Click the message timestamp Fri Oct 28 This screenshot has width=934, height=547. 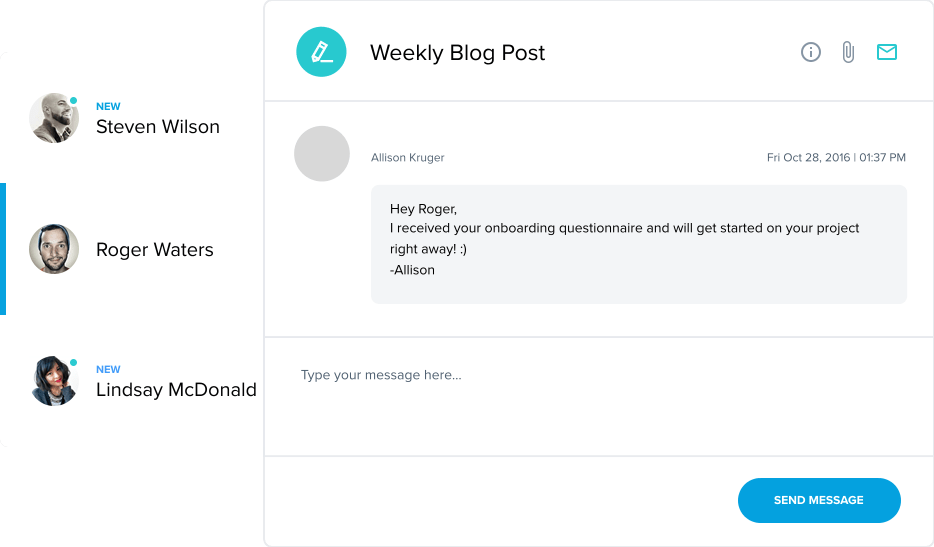[836, 157]
